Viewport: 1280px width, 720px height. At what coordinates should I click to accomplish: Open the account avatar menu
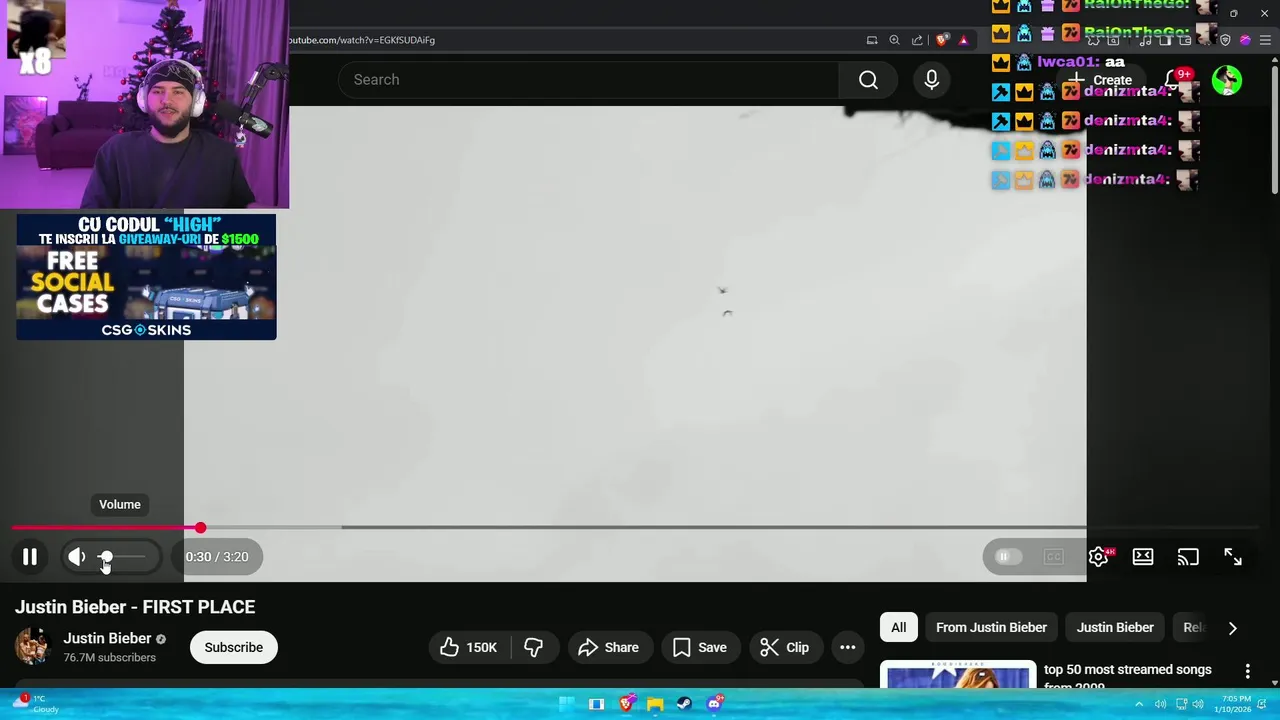coord(1227,80)
